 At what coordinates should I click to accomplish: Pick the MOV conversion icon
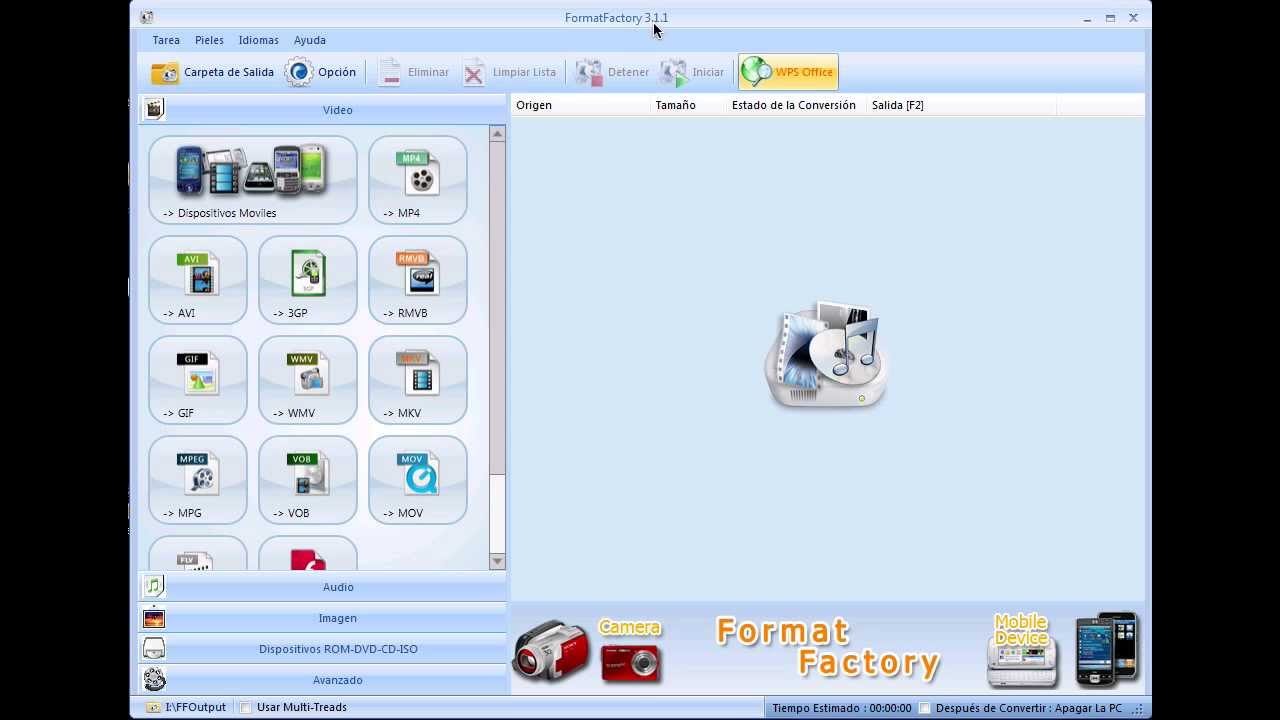pyautogui.click(x=418, y=480)
